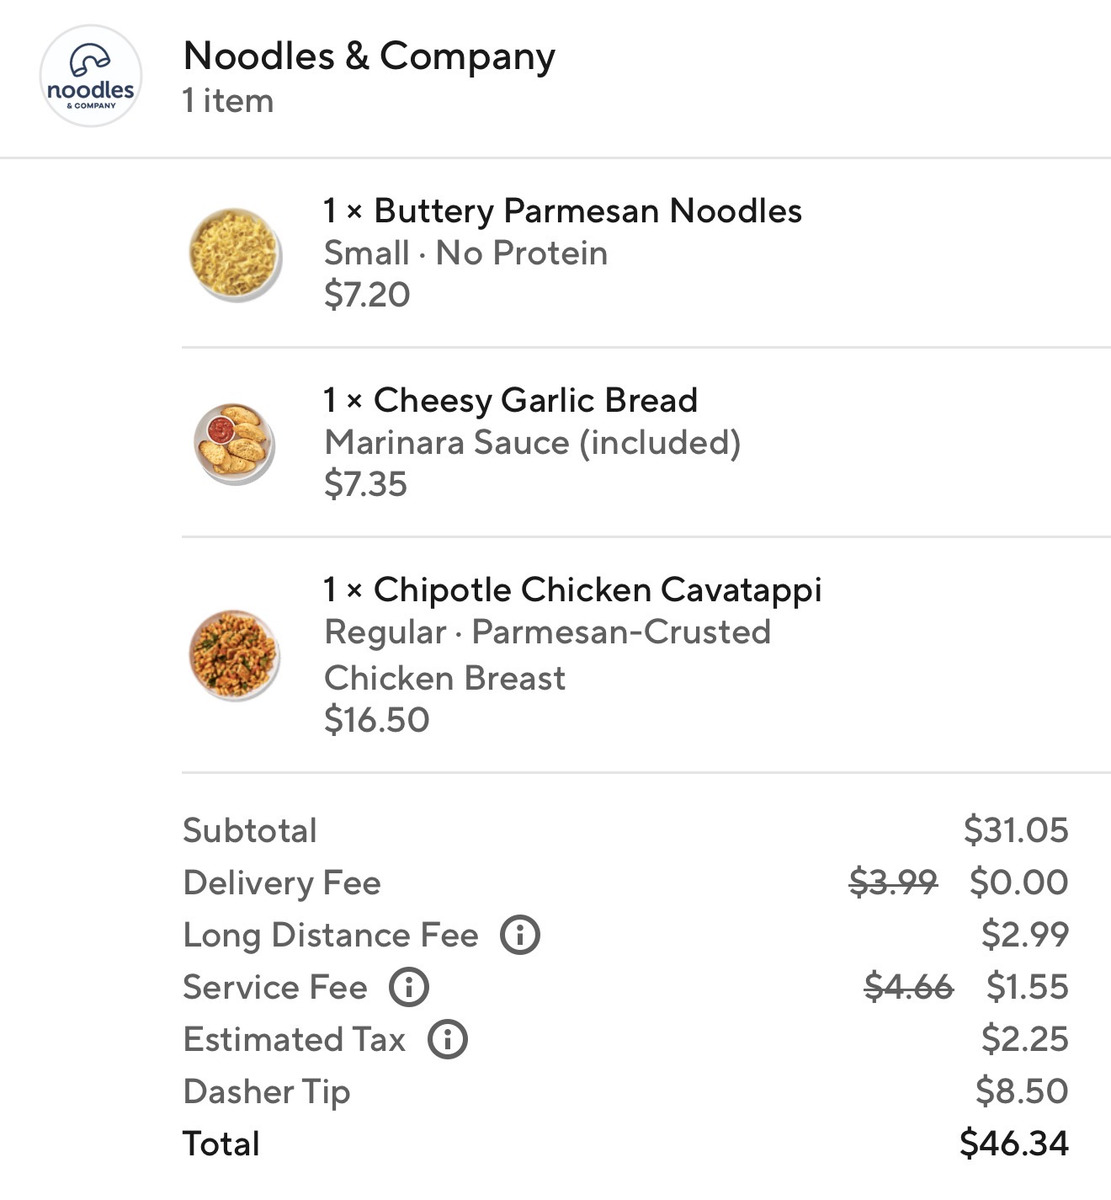Tap the Chipotle Chicken Cavatappi photo
The height and width of the screenshot is (1200, 1111).
tap(235, 655)
